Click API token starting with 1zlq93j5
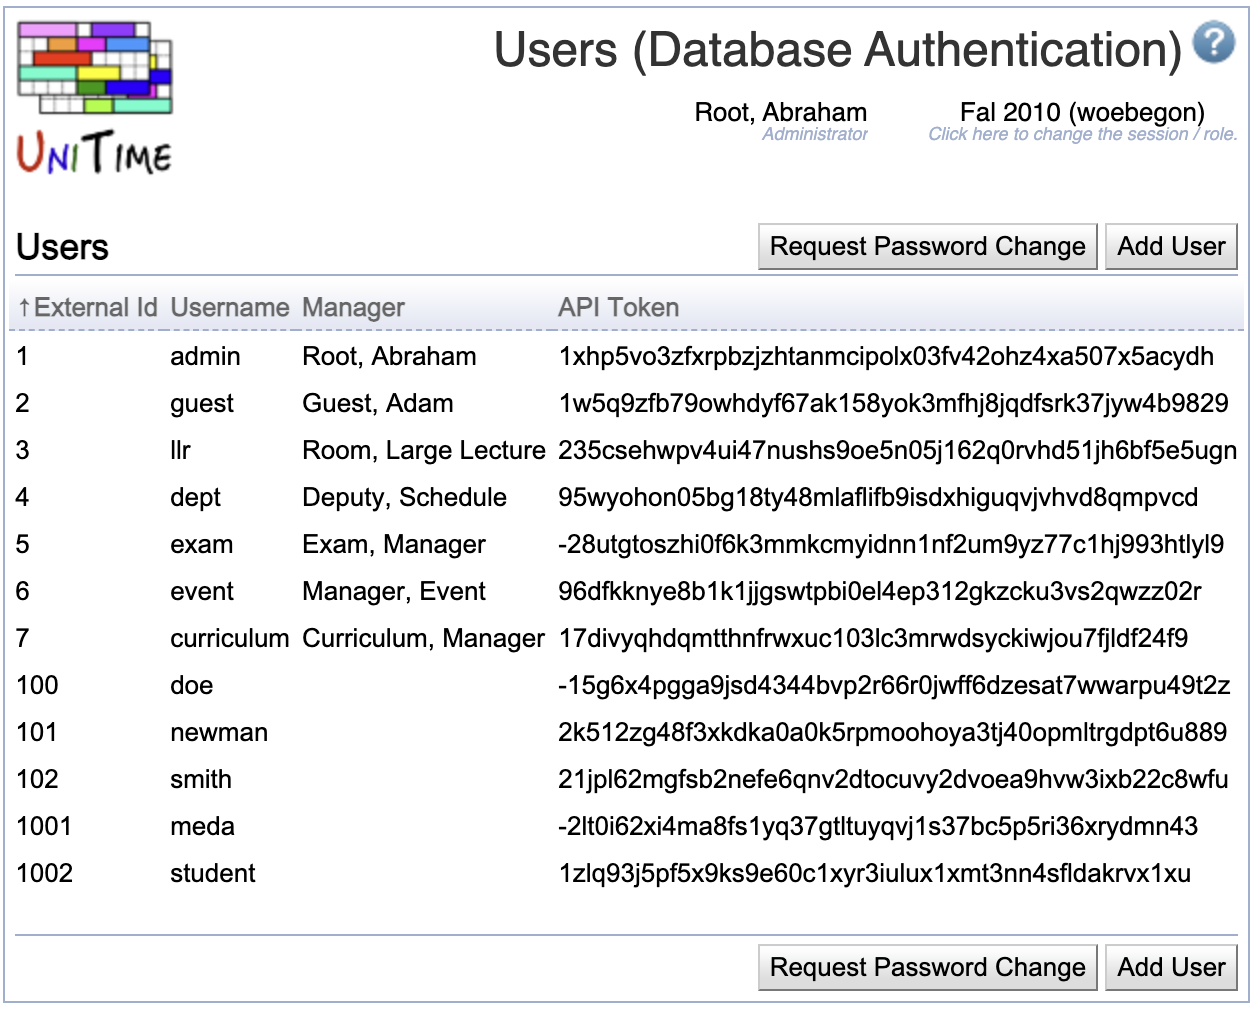Screen dimensions: 1252x1010 pos(874,874)
